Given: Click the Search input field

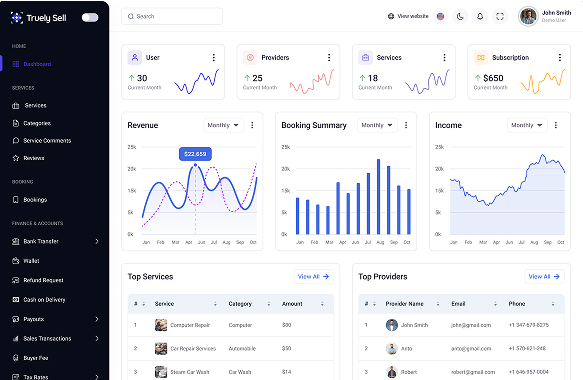Looking at the screenshot, I should point(172,16).
